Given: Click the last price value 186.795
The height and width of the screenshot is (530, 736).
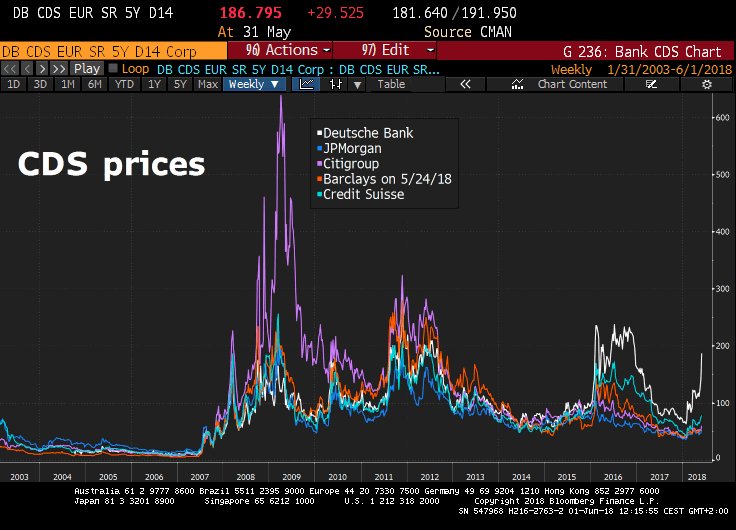Looking at the screenshot, I should tap(251, 13).
